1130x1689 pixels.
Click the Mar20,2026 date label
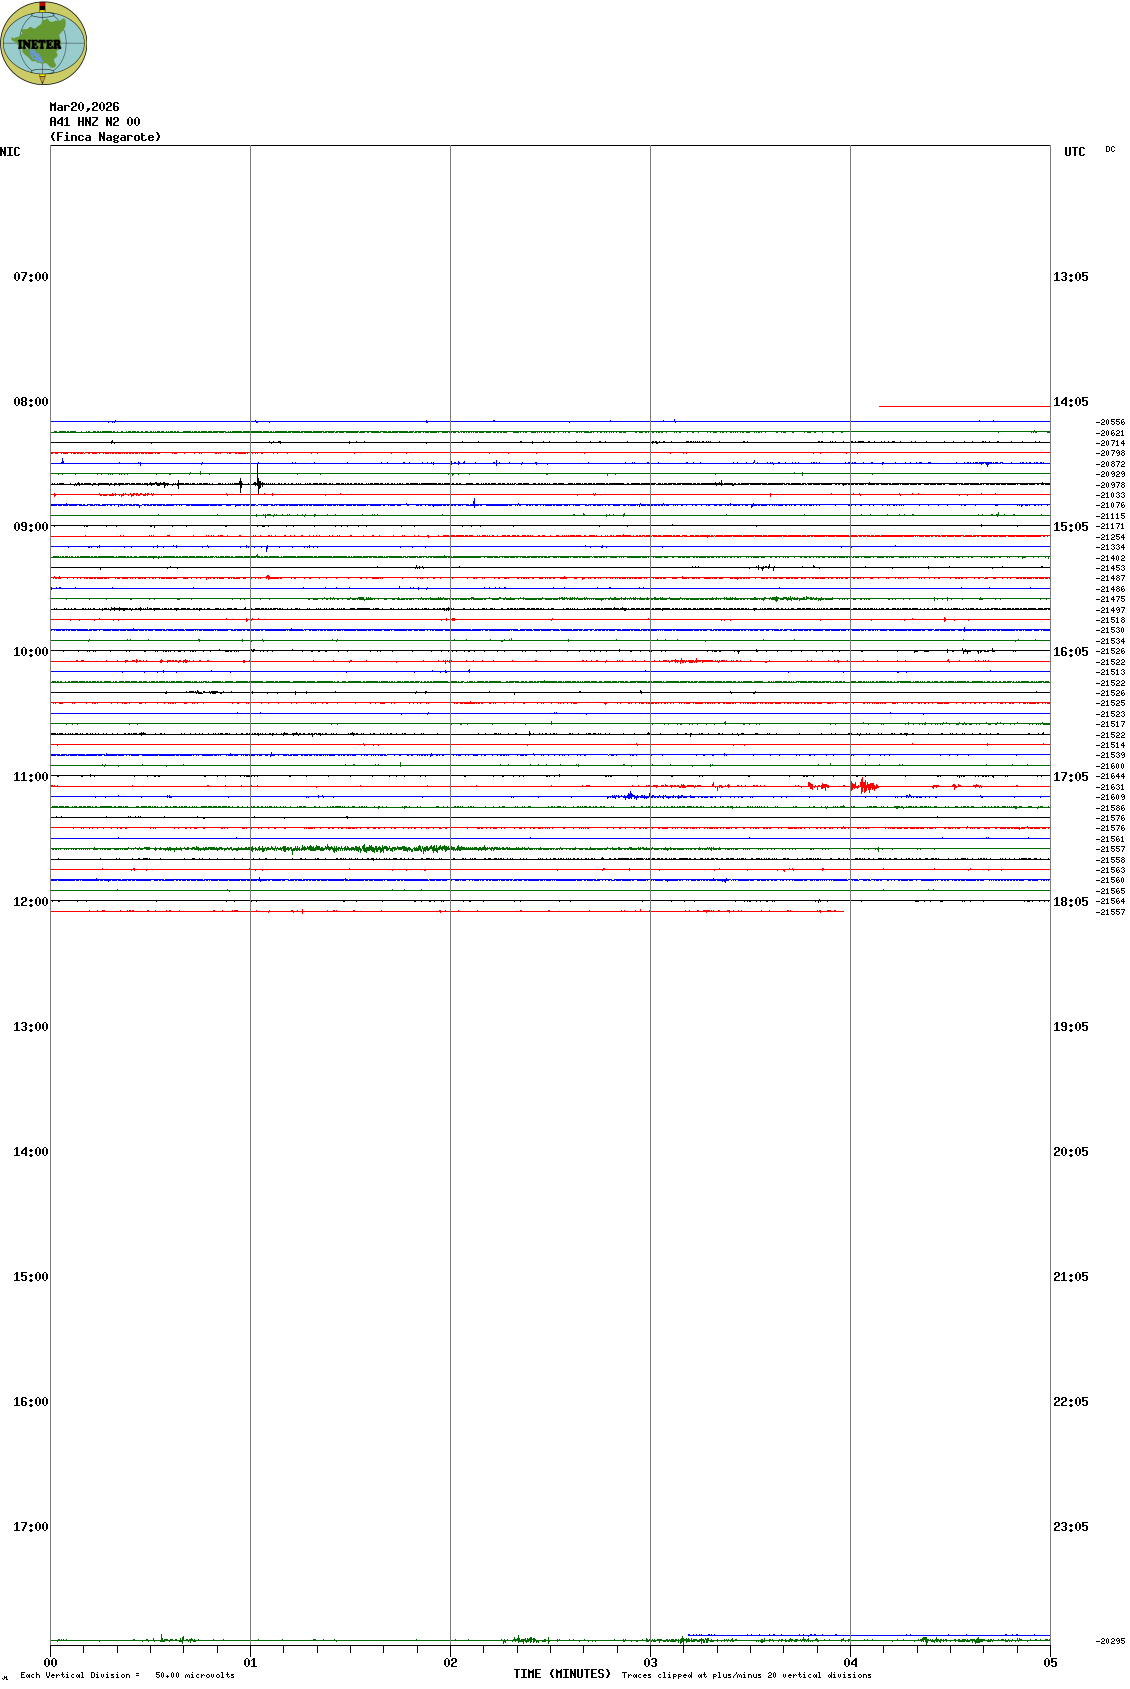pyautogui.click(x=84, y=107)
